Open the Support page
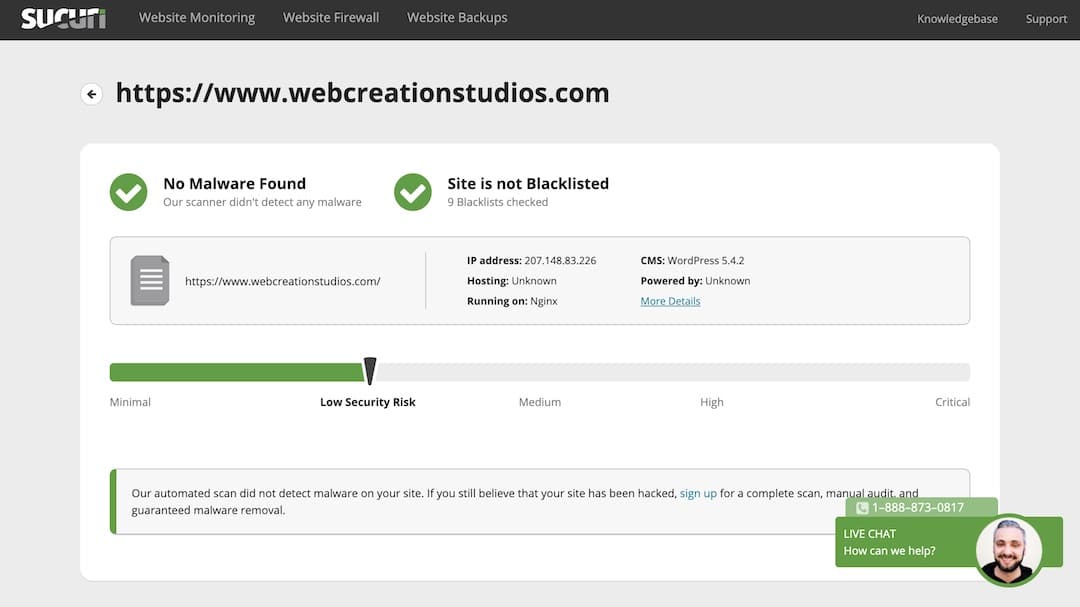1080x607 pixels. tap(1046, 19)
